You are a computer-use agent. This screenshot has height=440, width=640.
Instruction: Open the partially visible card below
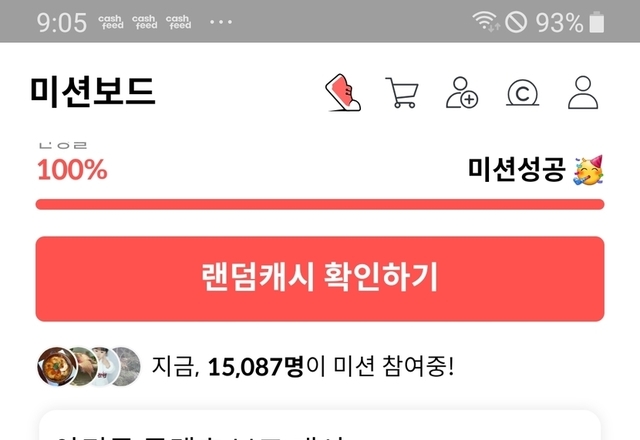(x=320, y=425)
